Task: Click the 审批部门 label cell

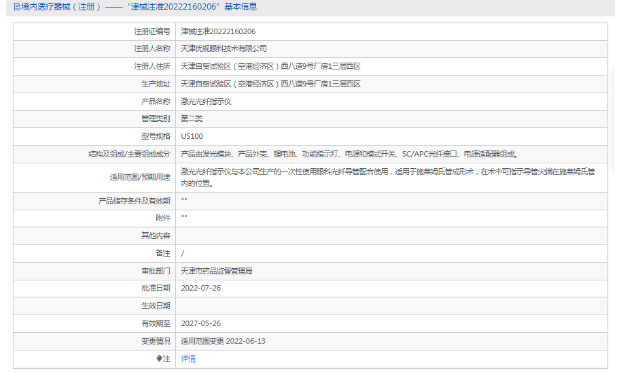Action: coord(95,271)
